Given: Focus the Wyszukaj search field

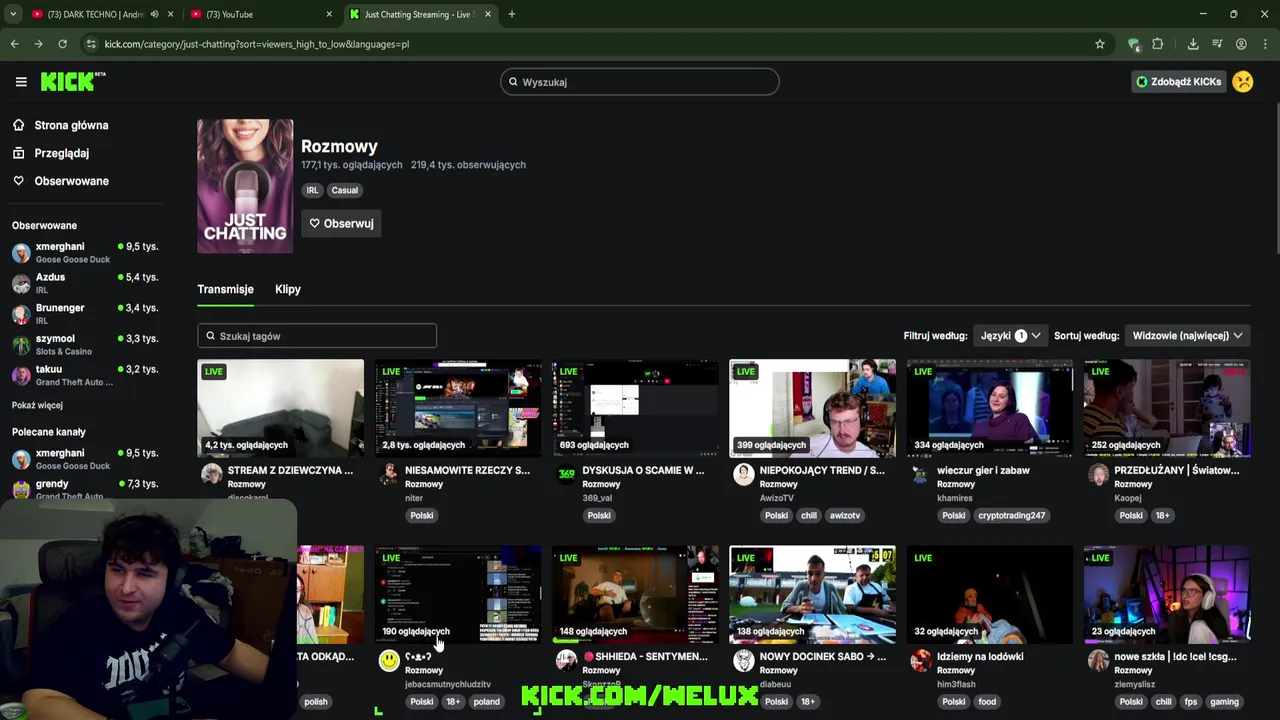Looking at the screenshot, I should pos(640,82).
